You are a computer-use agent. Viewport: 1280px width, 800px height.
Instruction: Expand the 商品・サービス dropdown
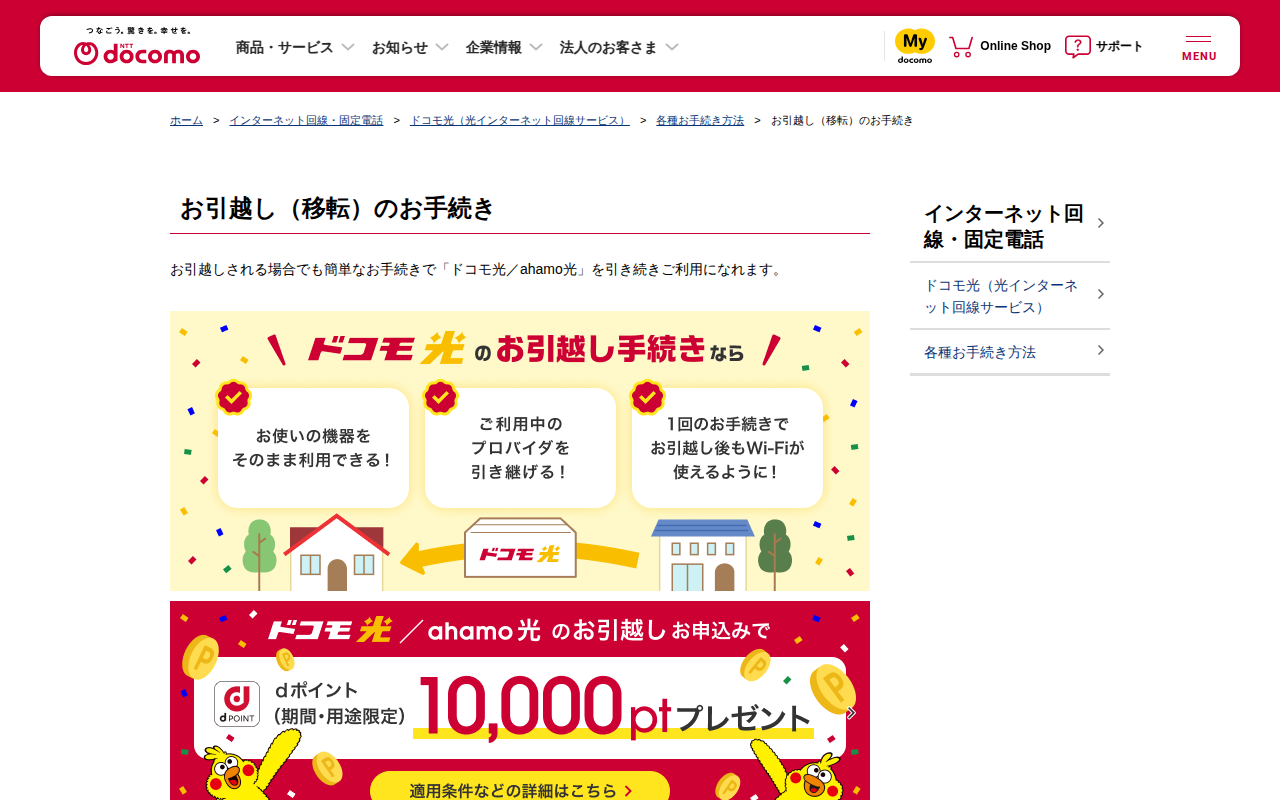point(295,47)
